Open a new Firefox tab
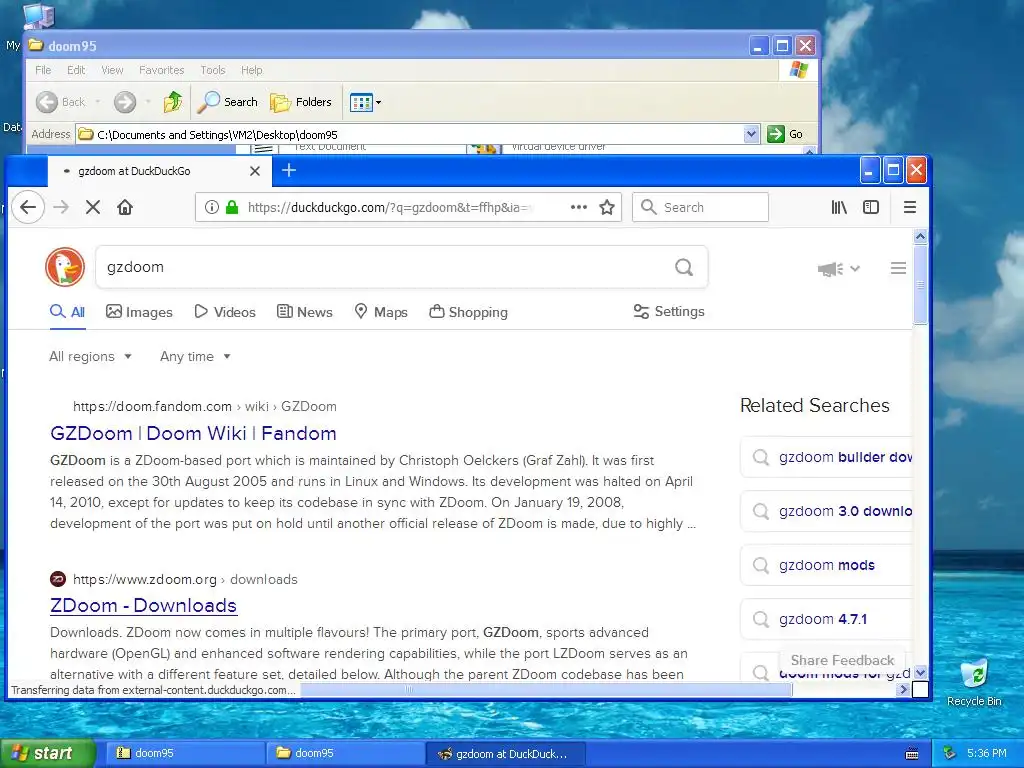 pyautogui.click(x=289, y=170)
